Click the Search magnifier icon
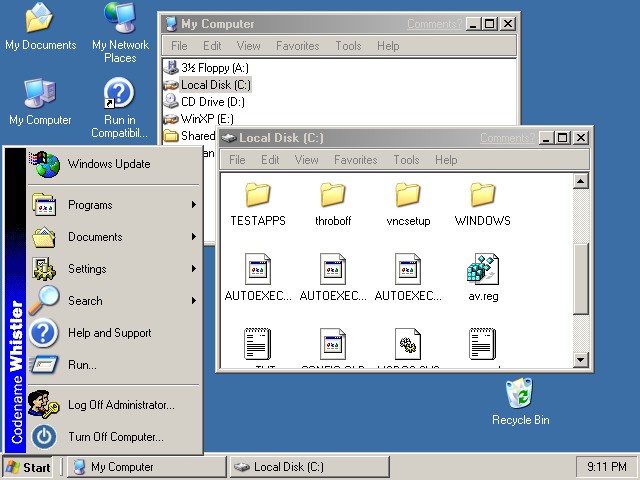The height and width of the screenshot is (480, 640). point(44,300)
